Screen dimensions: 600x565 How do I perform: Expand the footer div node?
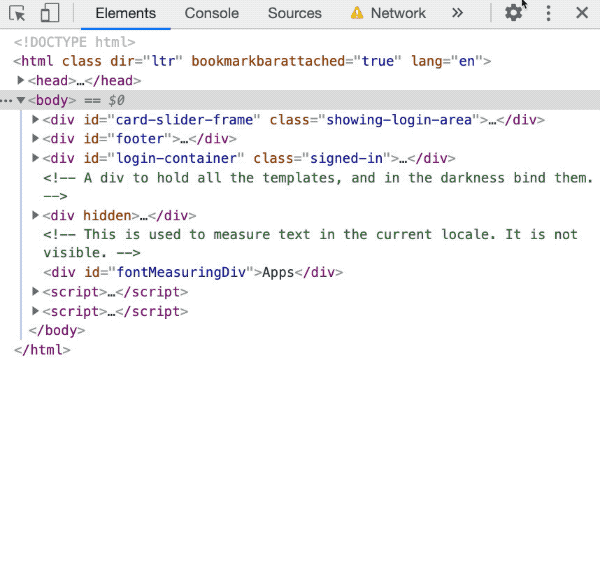(x=36, y=139)
